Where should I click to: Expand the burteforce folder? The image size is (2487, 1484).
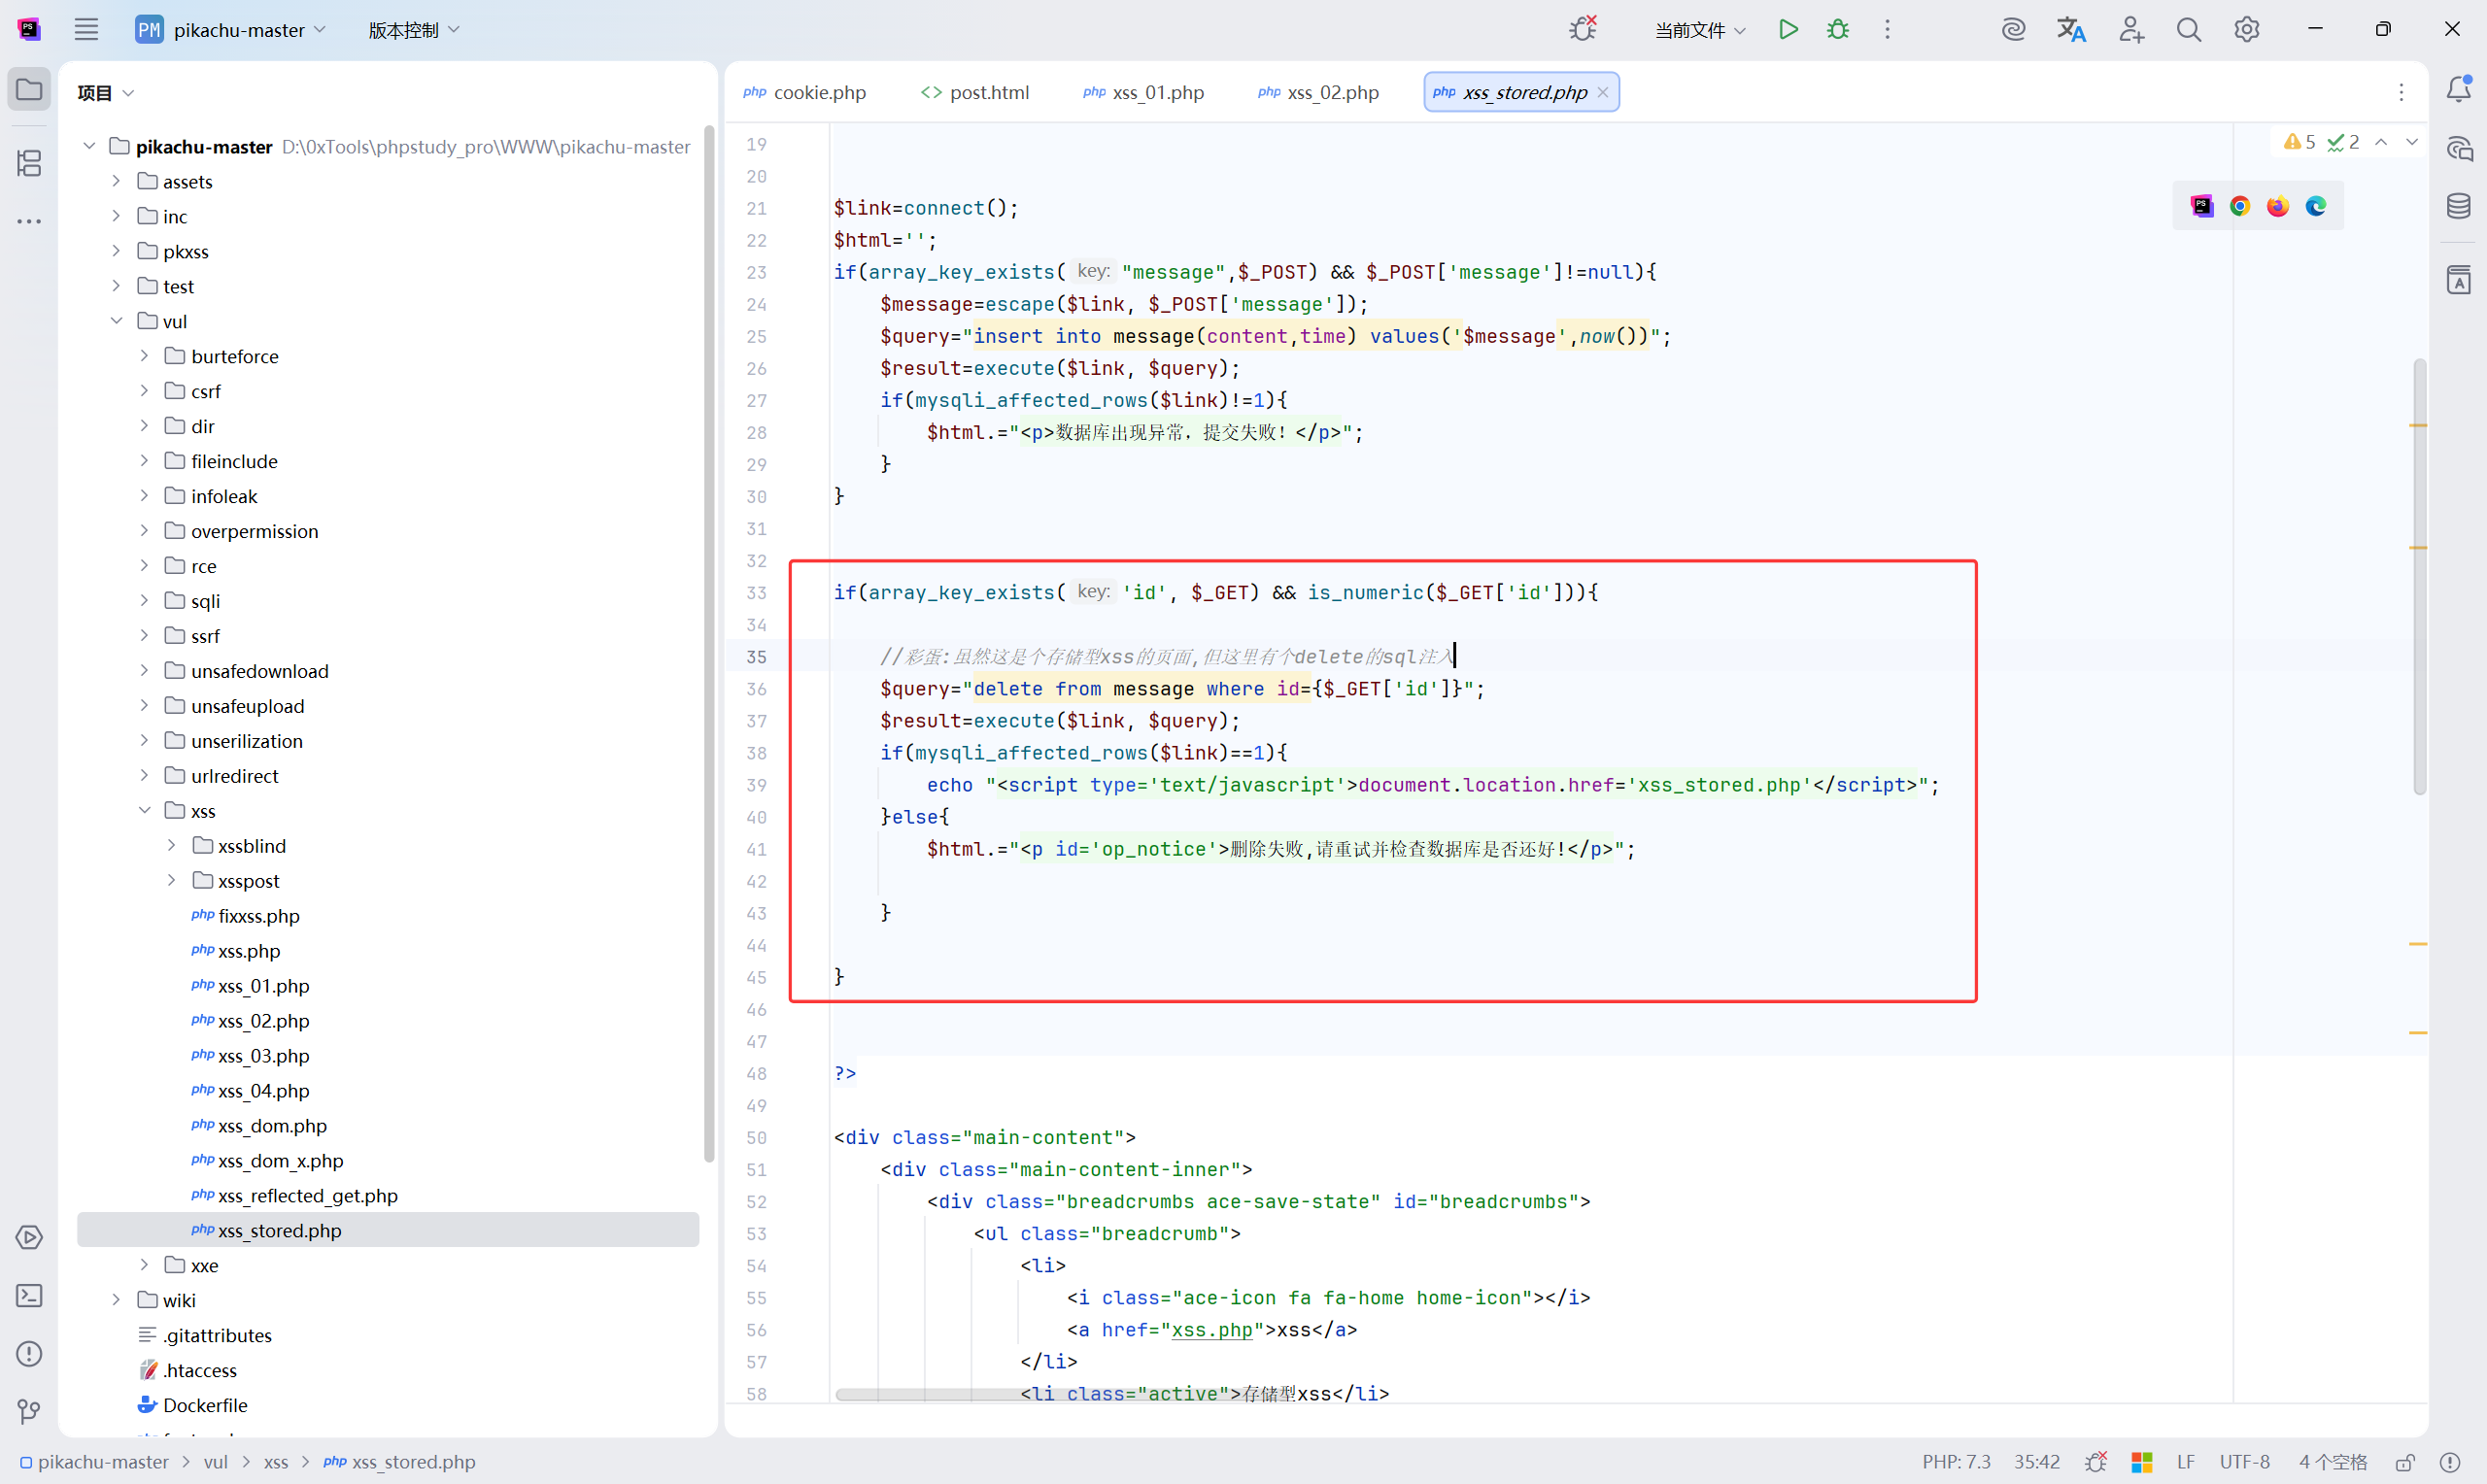pyautogui.click(x=144, y=356)
